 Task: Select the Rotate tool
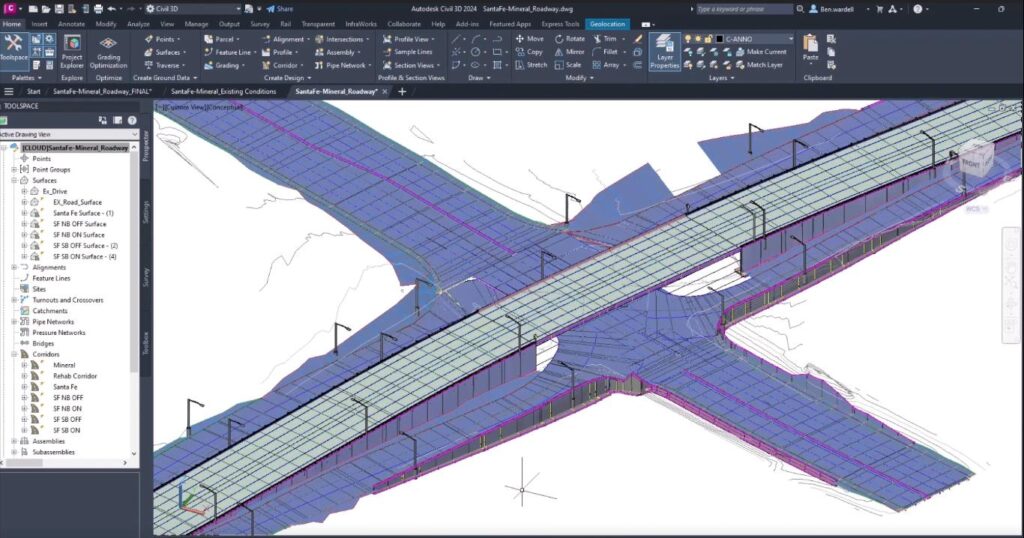(x=568, y=39)
